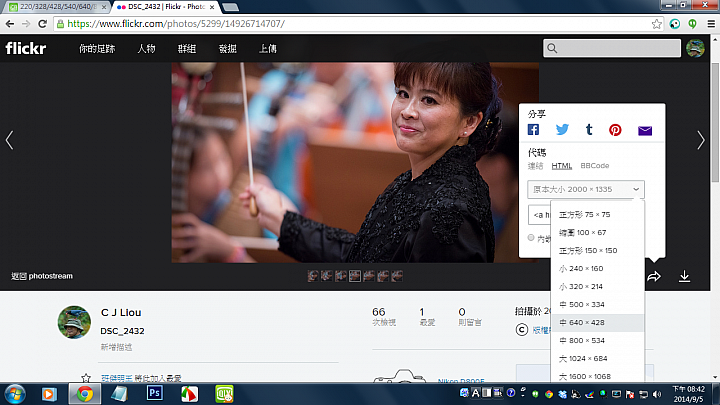Click the embed code text field

point(540,215)
